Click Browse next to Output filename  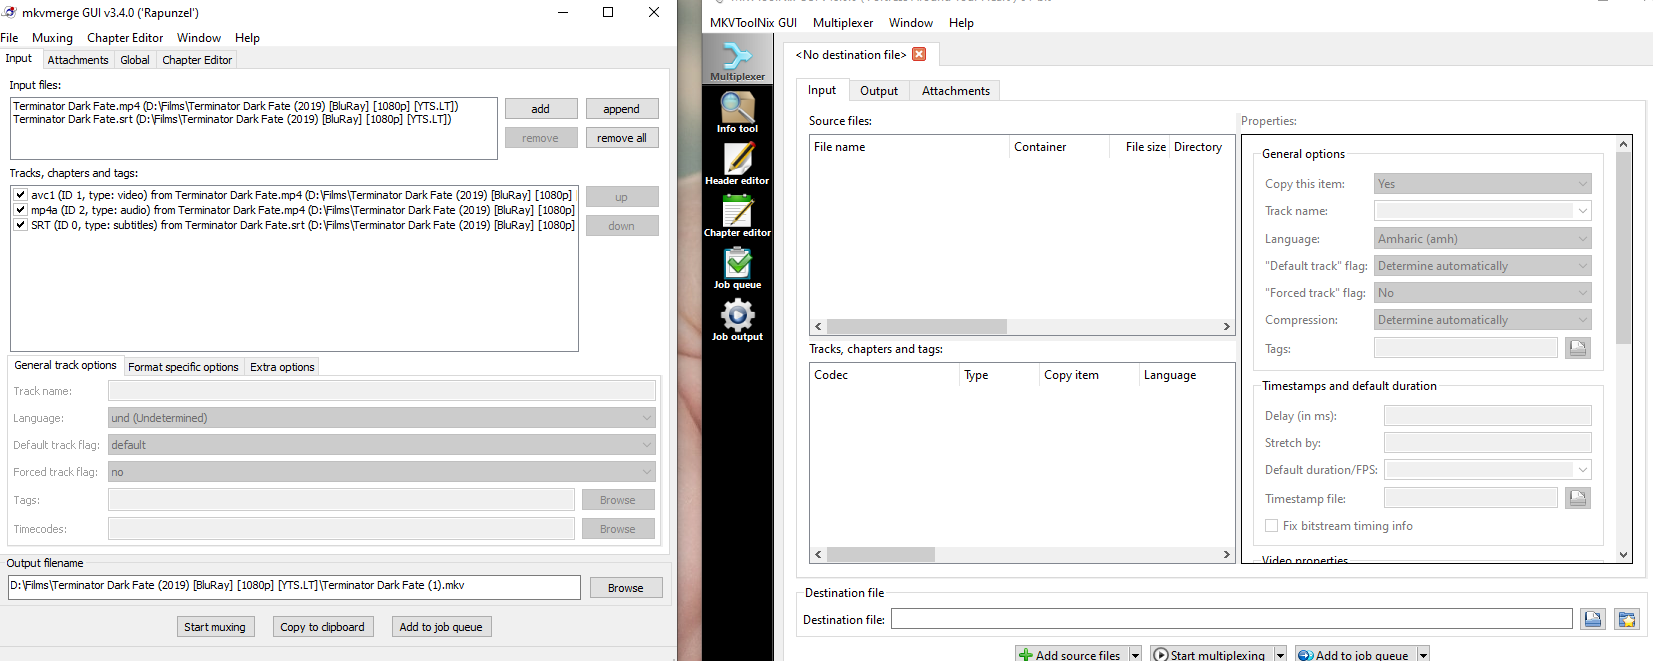click(626, 588)
